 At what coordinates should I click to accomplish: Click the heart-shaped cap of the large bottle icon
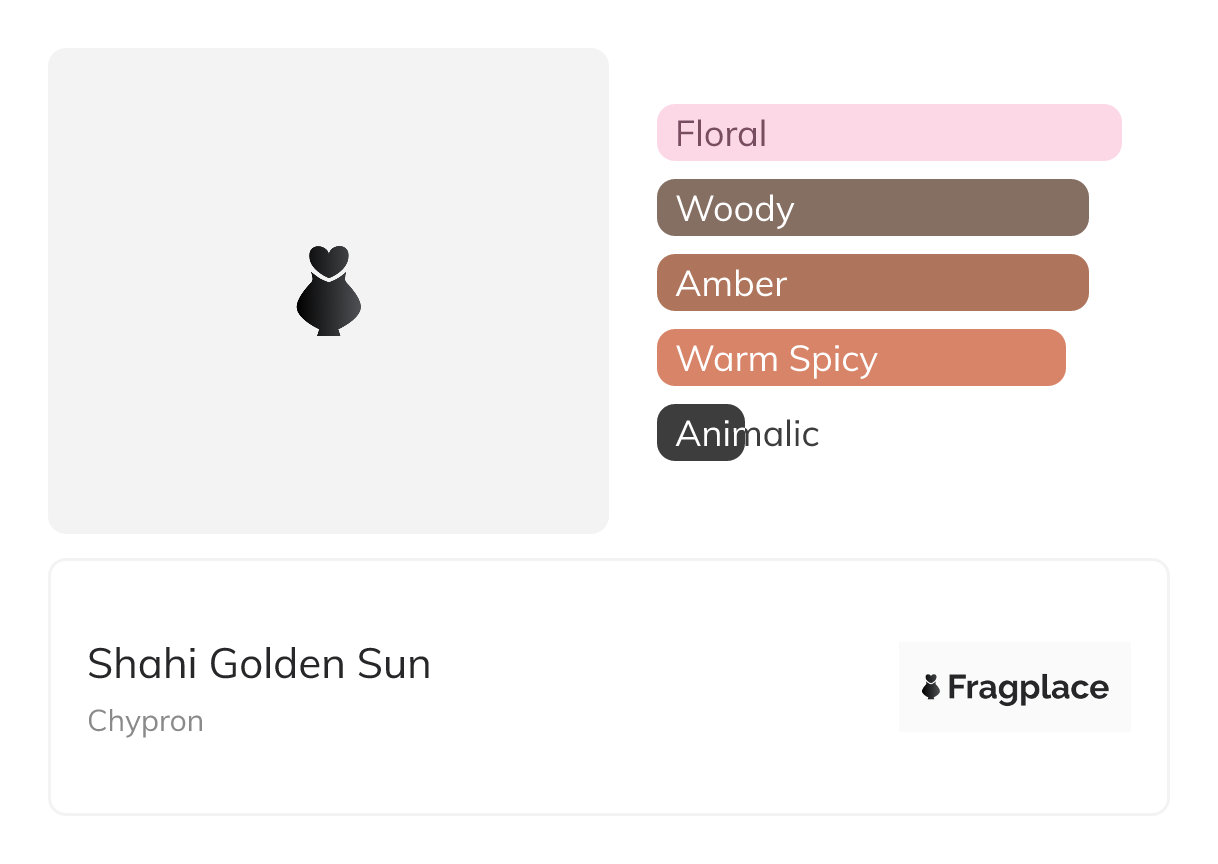[328, 260]
